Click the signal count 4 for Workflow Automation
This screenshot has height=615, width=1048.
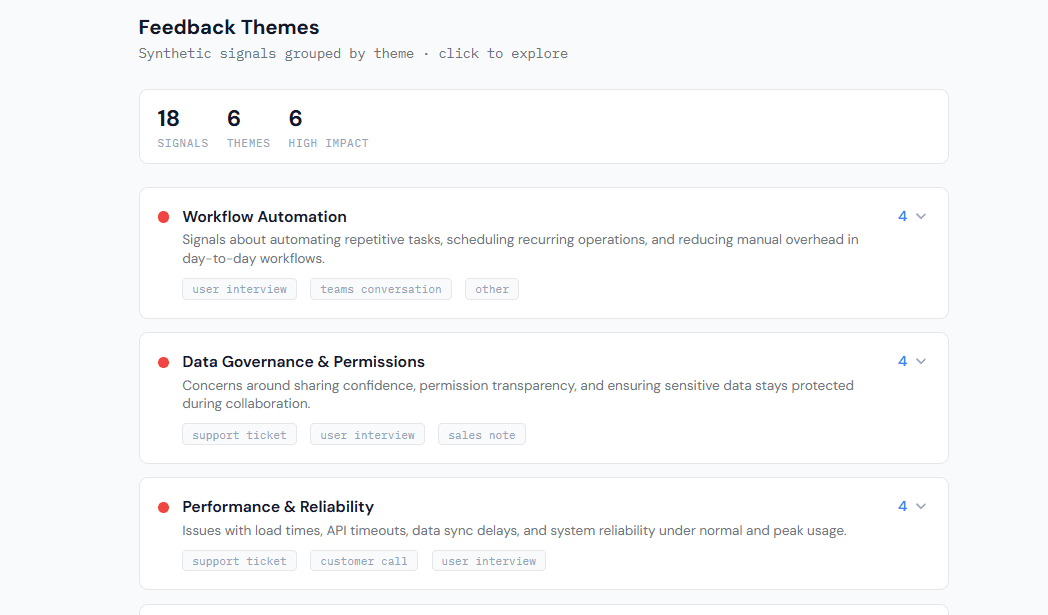coord(902,217)
